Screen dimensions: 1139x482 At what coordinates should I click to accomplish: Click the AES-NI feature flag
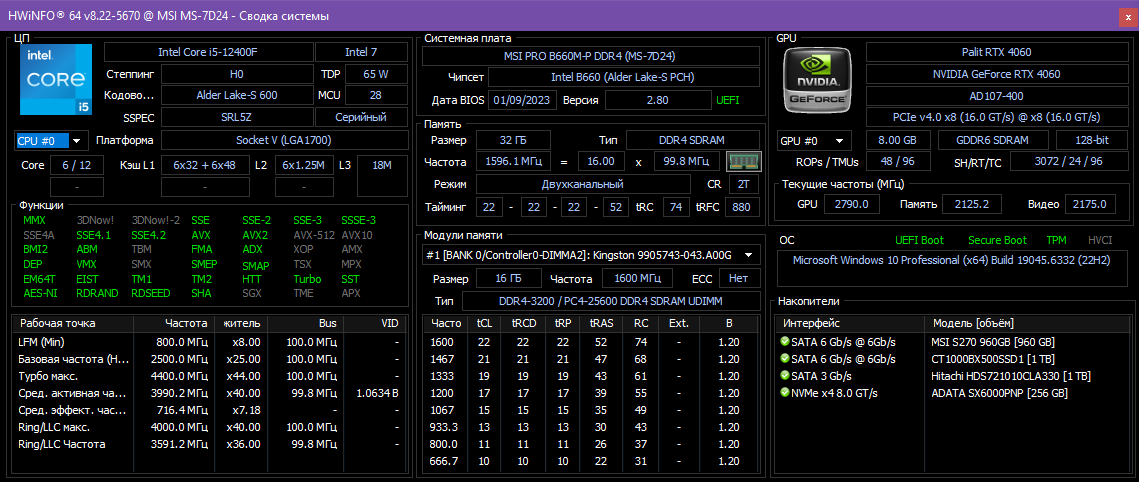click(x=40, y=293)
